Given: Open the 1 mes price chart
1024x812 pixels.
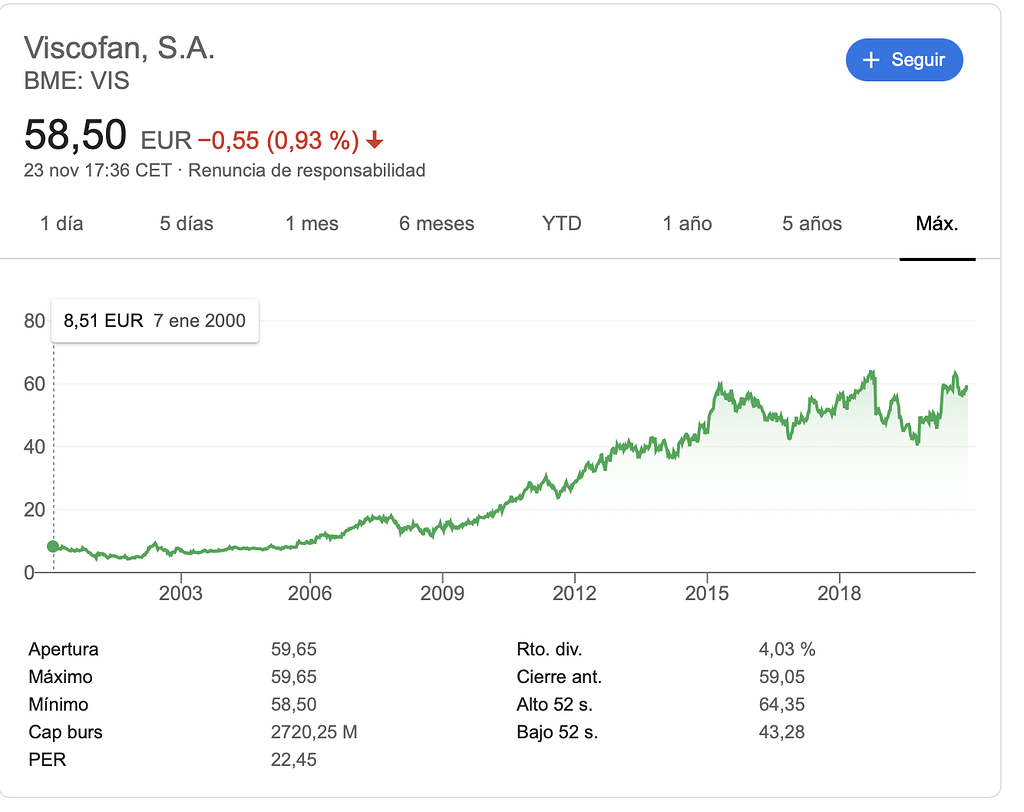Looking at the screenshot, I should [x=311, y=224].
